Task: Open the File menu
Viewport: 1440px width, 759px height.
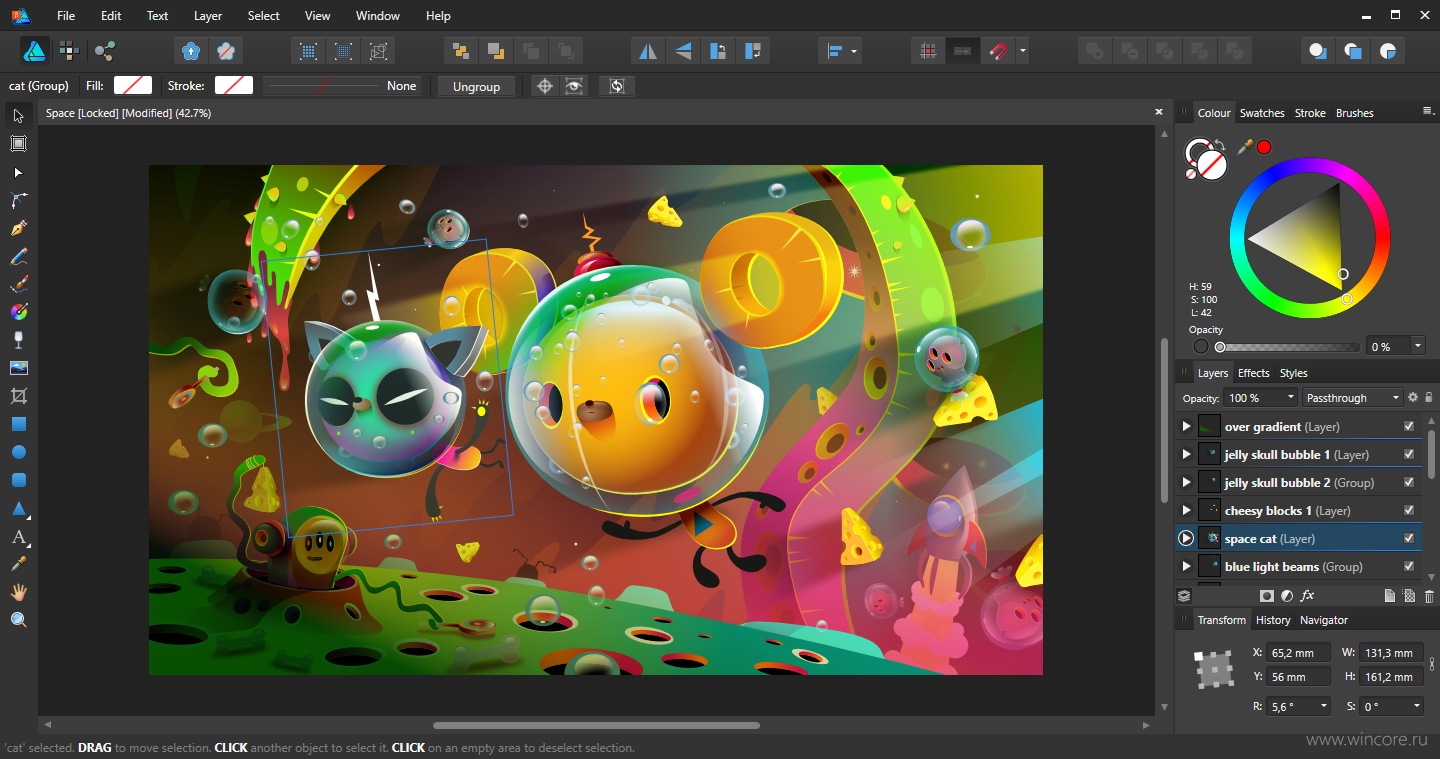Action: point(66,16)
